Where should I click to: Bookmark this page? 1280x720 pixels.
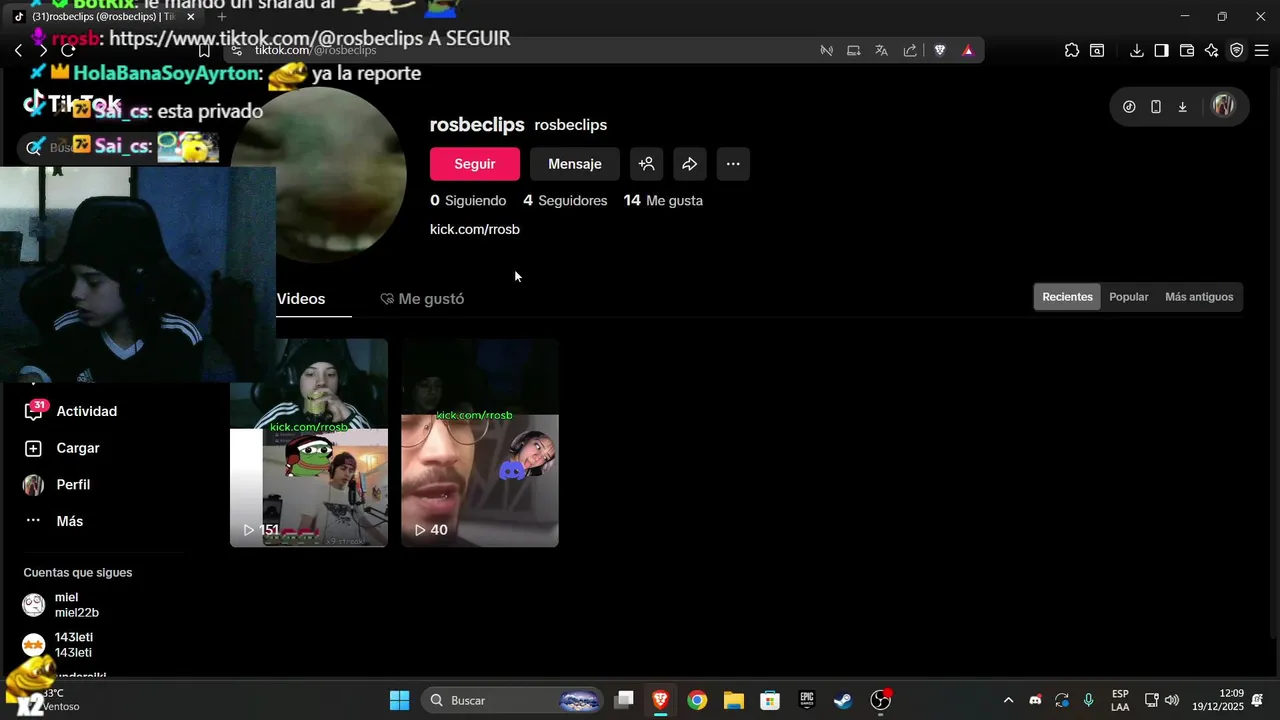pyautogui.click(x=204, y=50)
